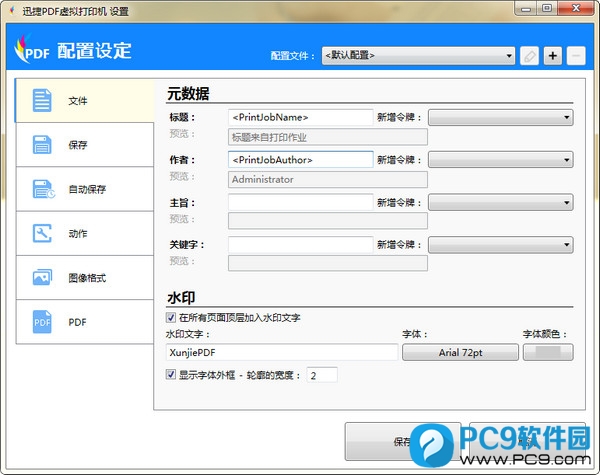Viewport: 600px width, 475px height.
Task: Click the 轮廓的宽度 value field
Action: click(322, 375)
